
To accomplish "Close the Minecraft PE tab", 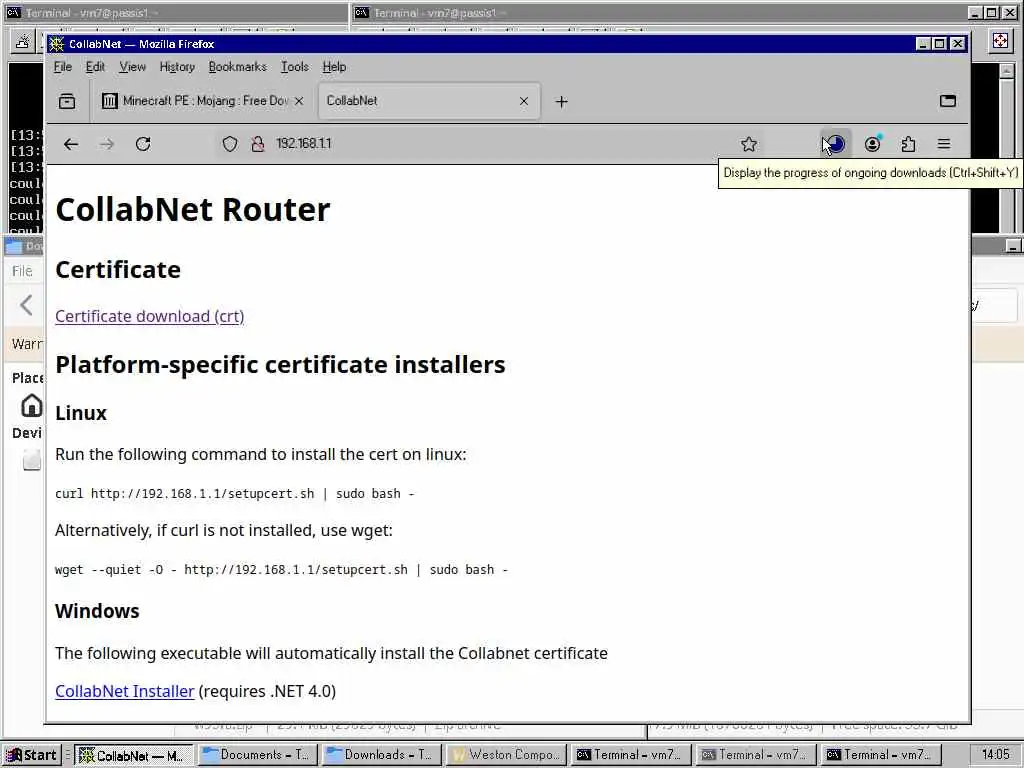I will coord(298,101).
